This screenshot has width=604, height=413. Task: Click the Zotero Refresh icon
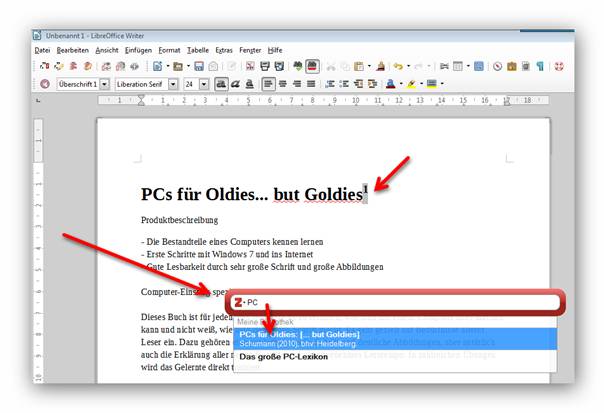(x=106, y=66)
